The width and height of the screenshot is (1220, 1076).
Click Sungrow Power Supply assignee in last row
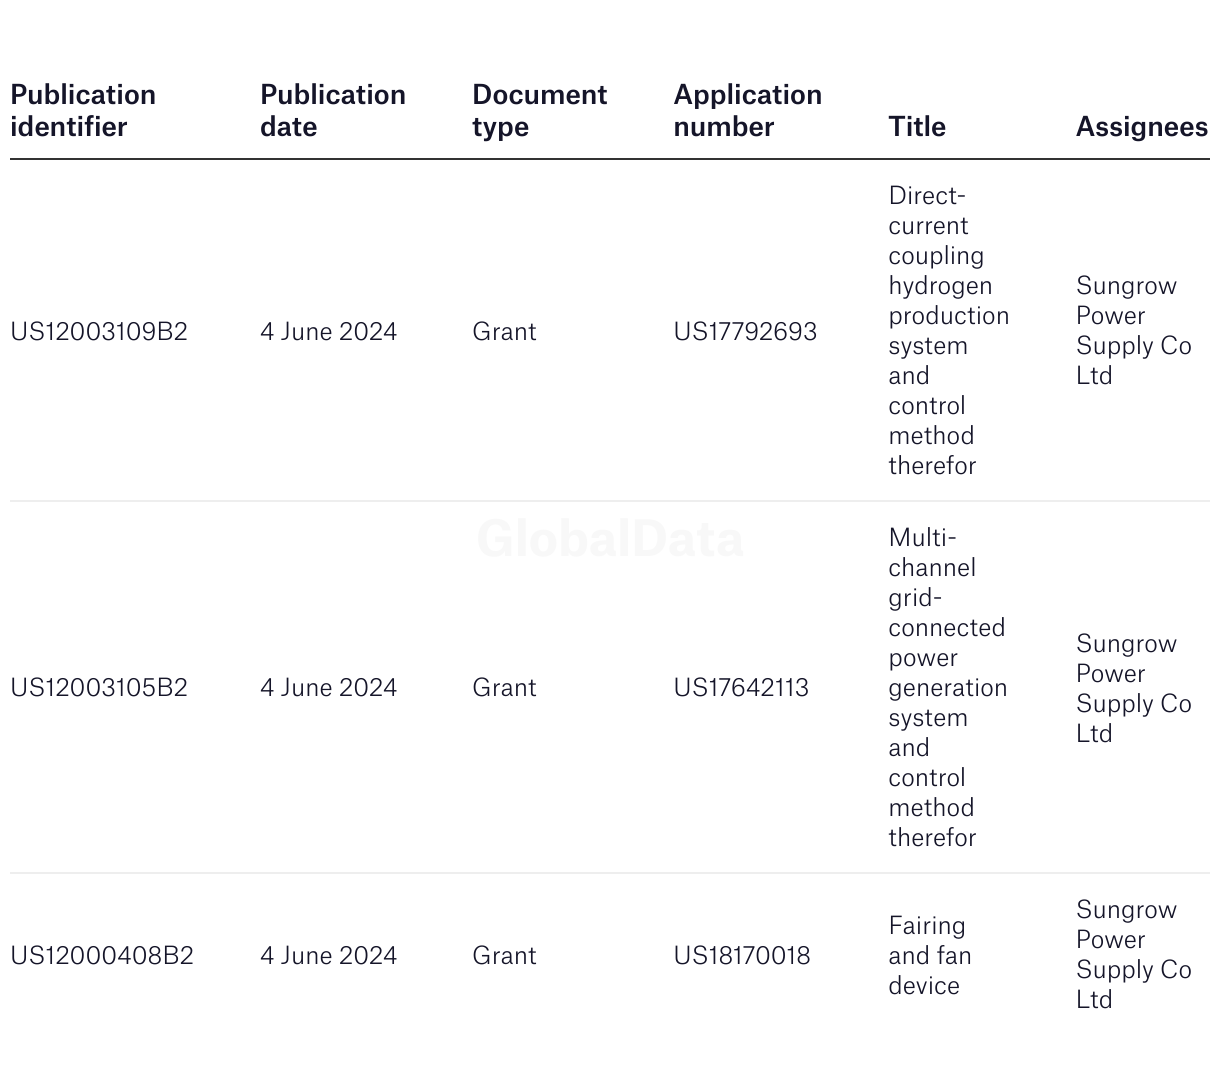[x=1134, y=955]
